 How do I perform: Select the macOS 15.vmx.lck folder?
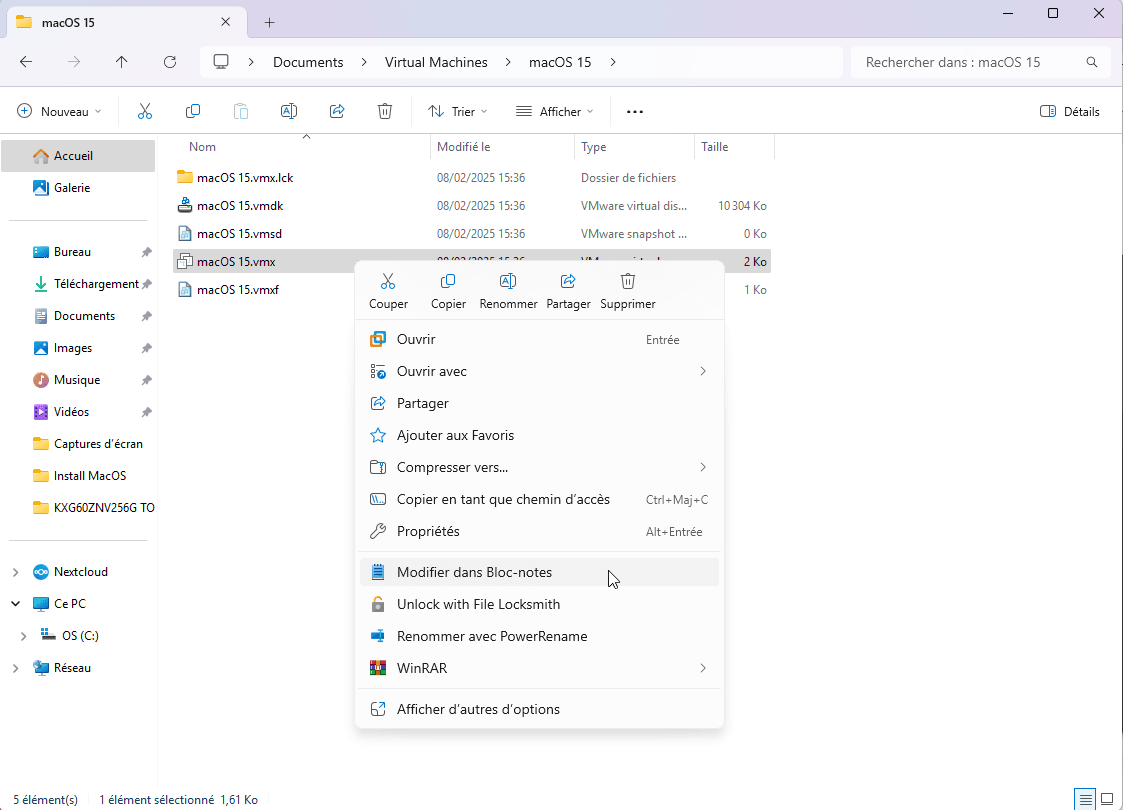245,178
